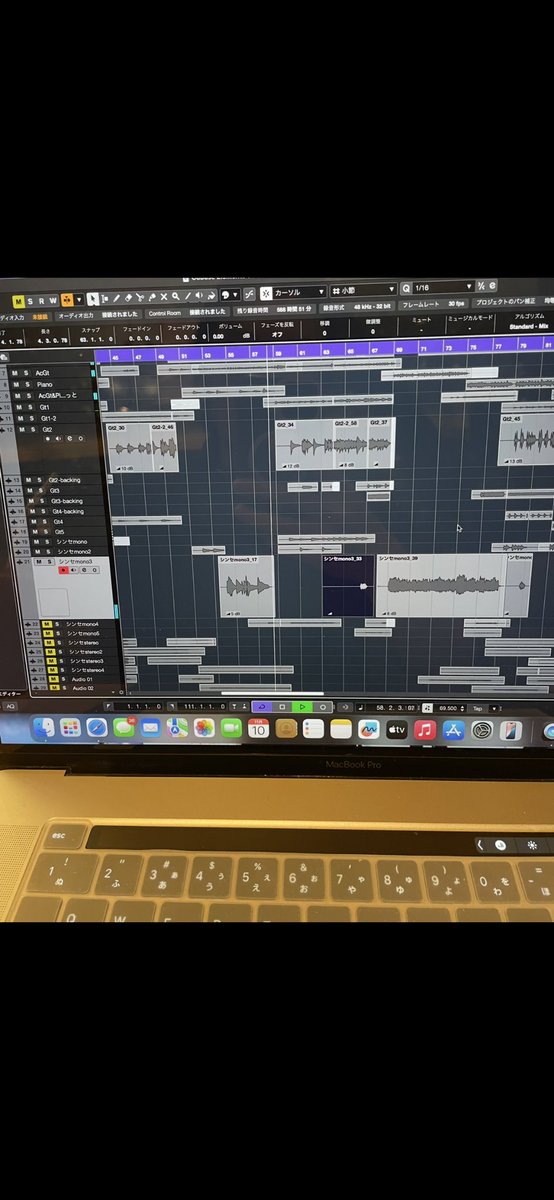The height and width of the screenshot is (1200, 554).
Task: Open Photos from the Dock
Action: pyautogui.click(x=204, y=729)
